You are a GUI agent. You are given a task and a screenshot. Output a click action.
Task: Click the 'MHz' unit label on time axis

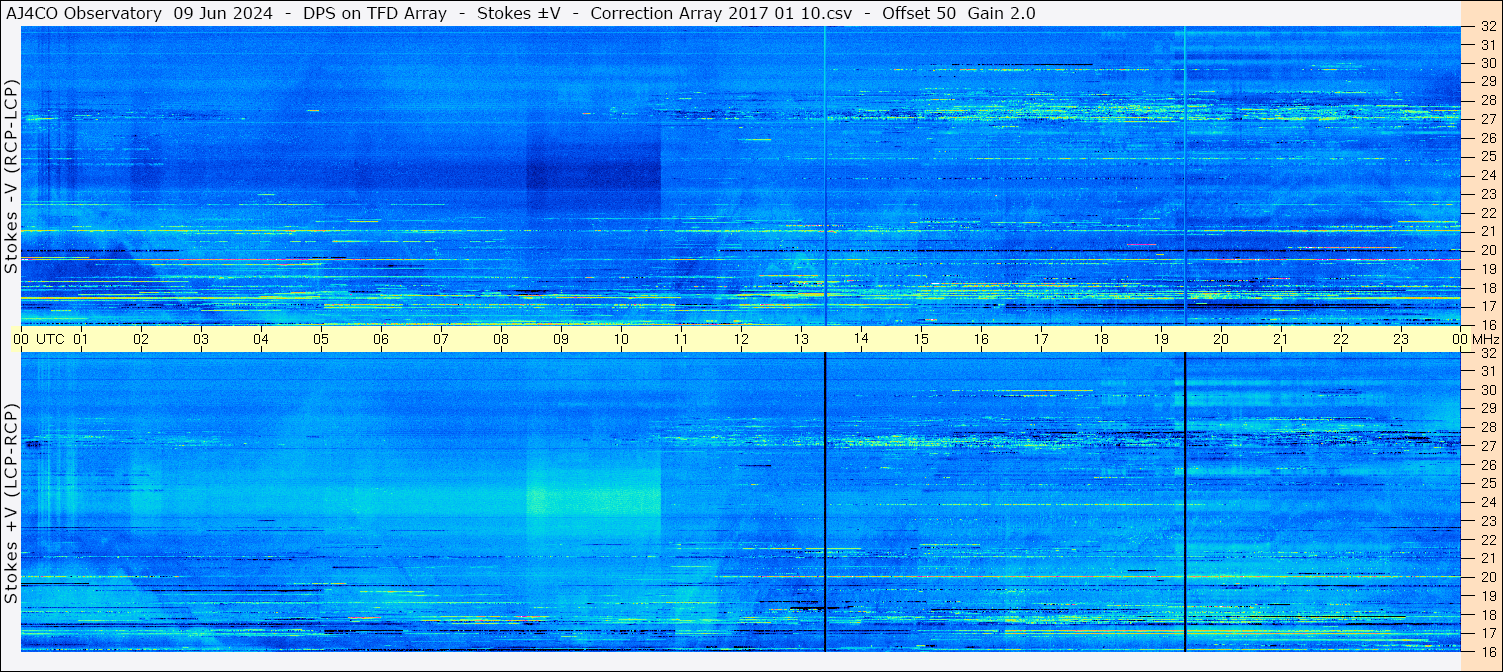pos(1484,339)
